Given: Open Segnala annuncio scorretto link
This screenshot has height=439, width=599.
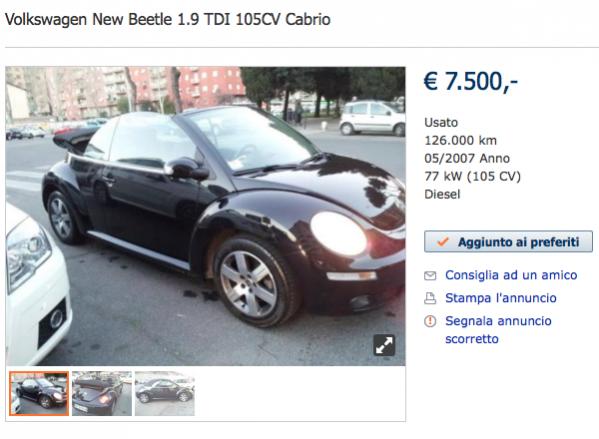Looking at the screenshot, I should point(498,330).
